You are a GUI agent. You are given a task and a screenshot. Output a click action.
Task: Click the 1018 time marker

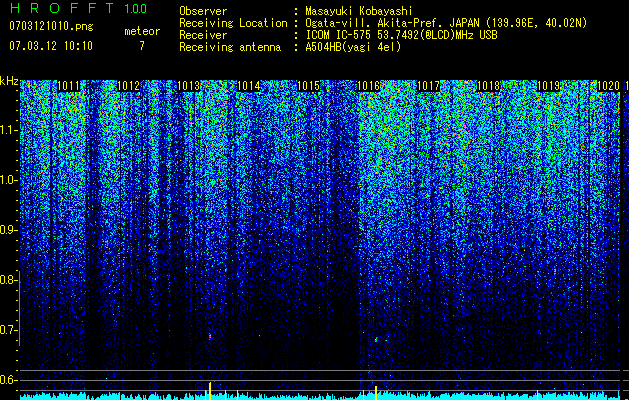point(489,86)
